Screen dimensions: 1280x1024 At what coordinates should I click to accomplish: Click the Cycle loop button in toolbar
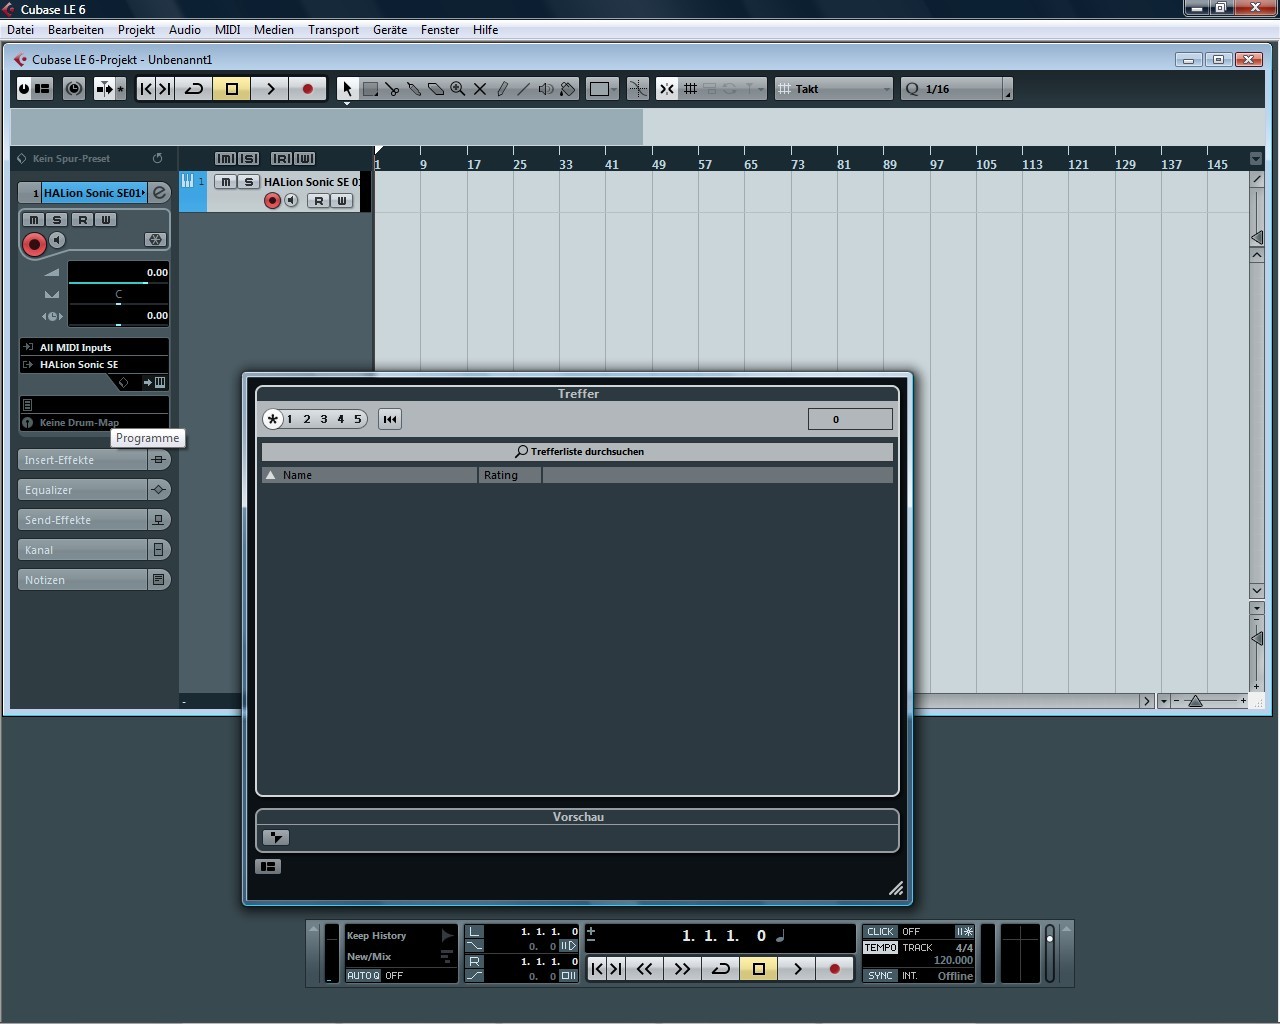194,89
